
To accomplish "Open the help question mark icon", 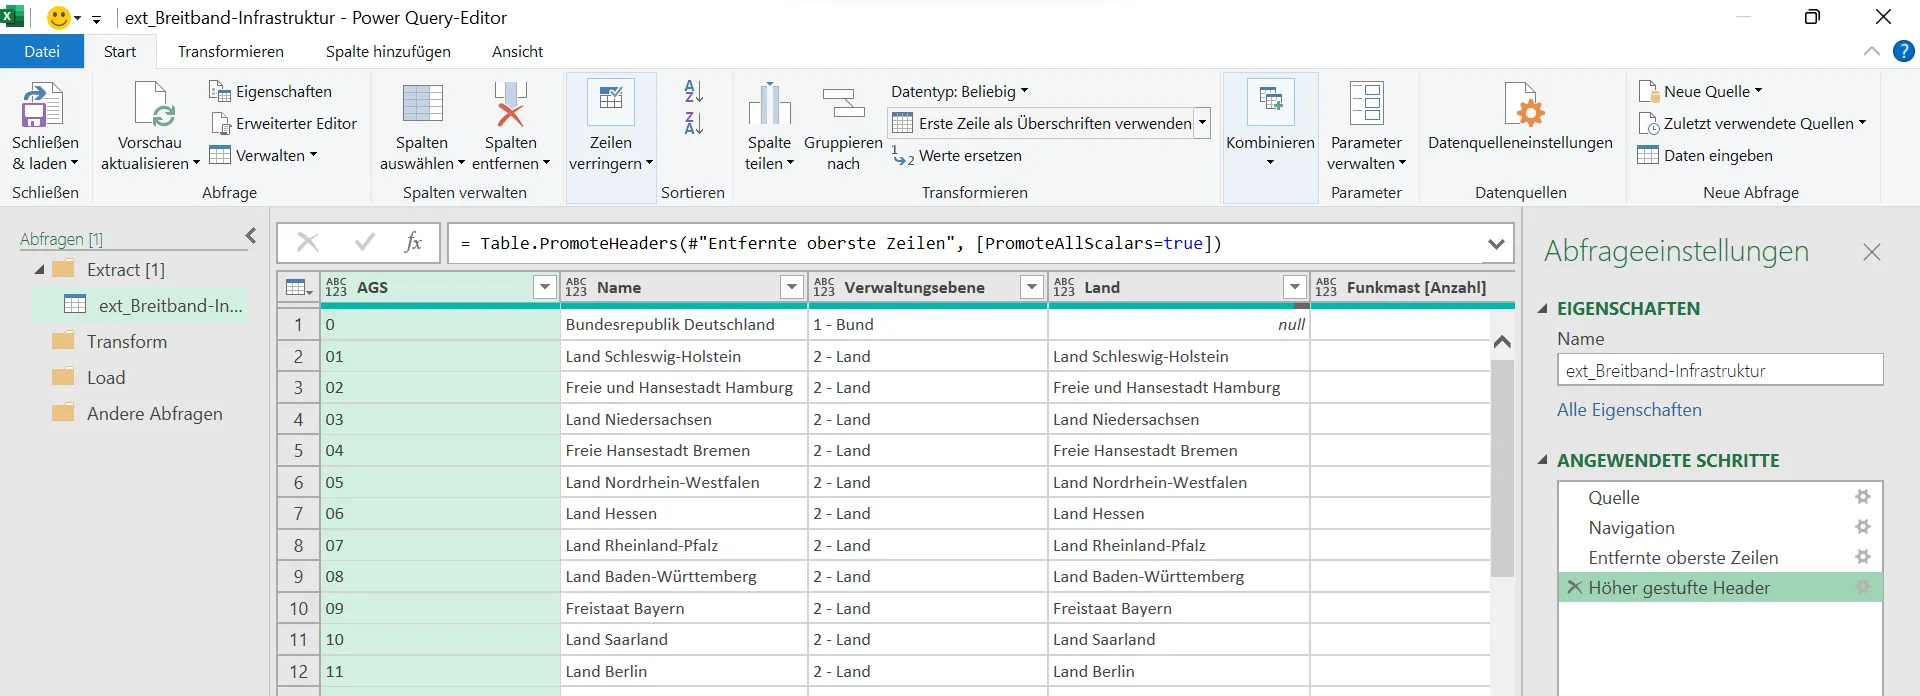I will [x=1903, y=51].
